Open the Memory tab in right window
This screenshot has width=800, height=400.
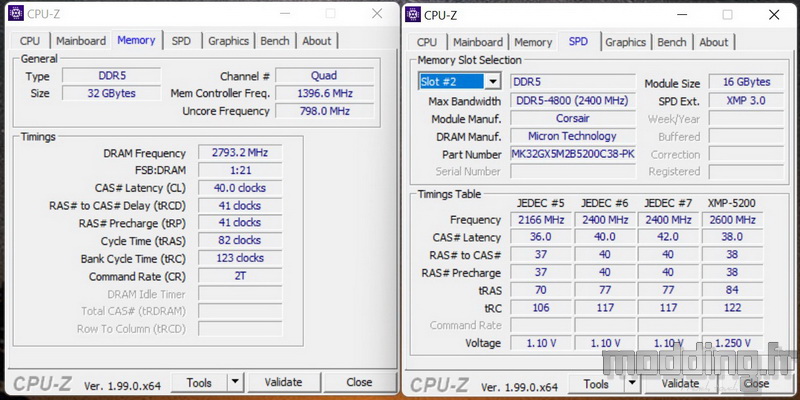[x=533, y=42]
